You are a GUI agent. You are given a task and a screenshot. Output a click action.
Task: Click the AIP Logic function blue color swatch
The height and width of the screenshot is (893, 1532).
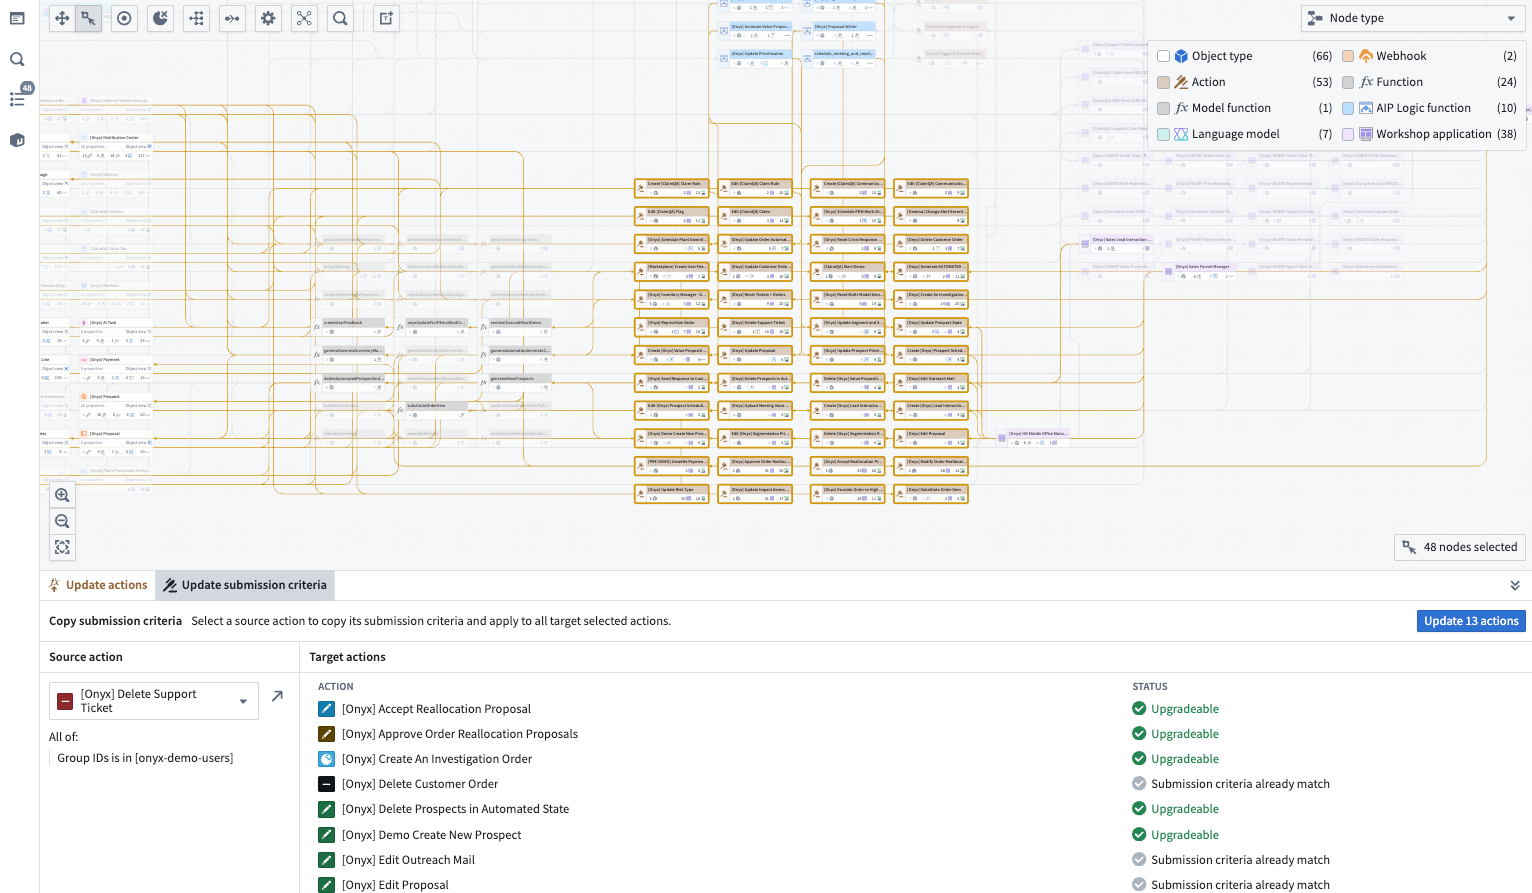(x=1349, y=107)
